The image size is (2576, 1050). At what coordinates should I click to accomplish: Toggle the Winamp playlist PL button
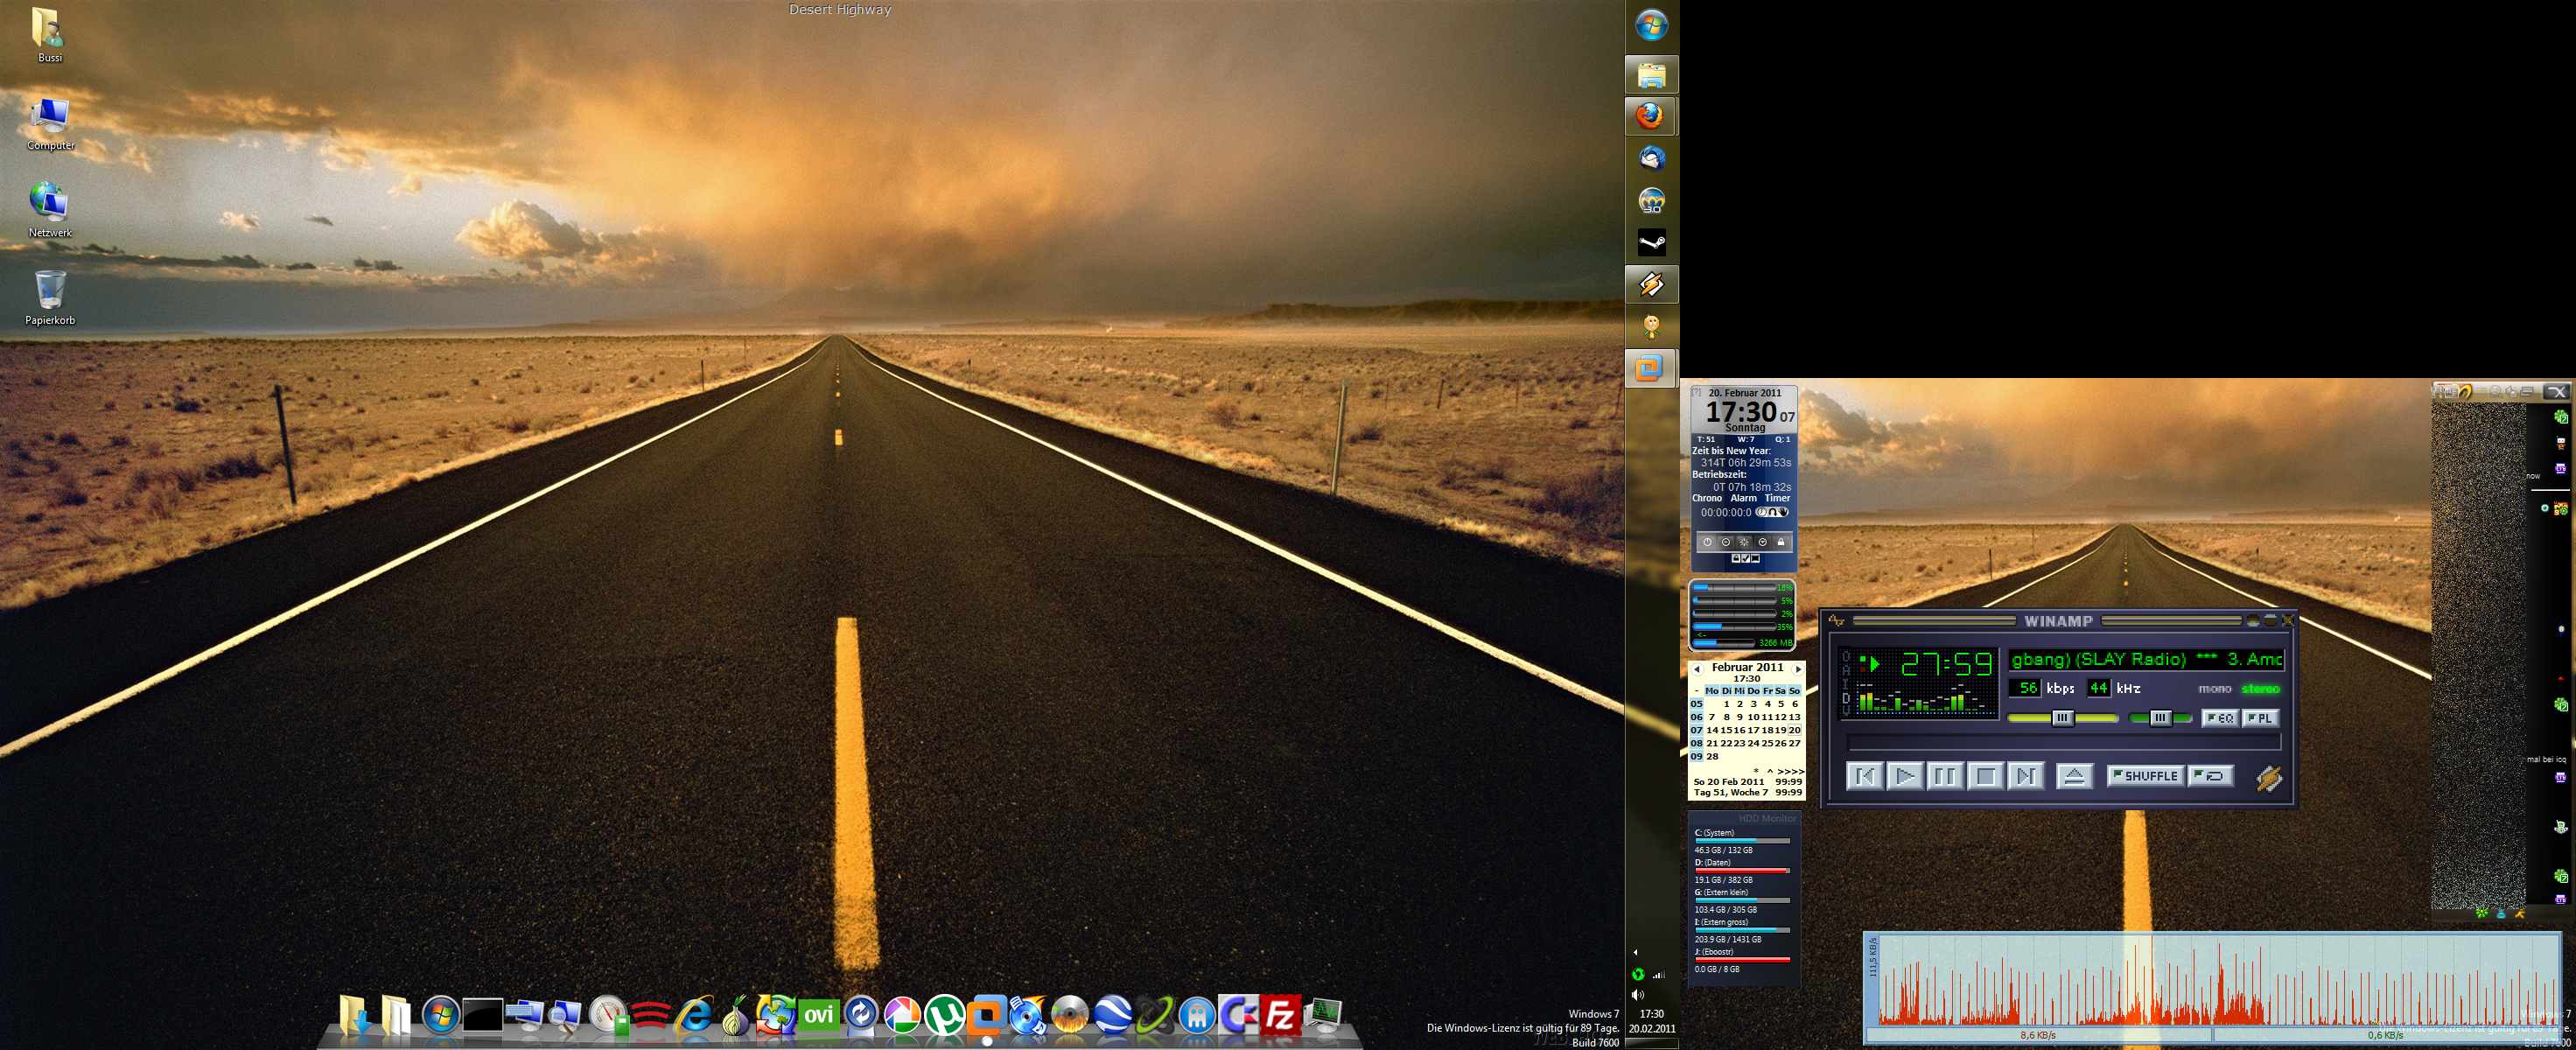point(2259,718)
